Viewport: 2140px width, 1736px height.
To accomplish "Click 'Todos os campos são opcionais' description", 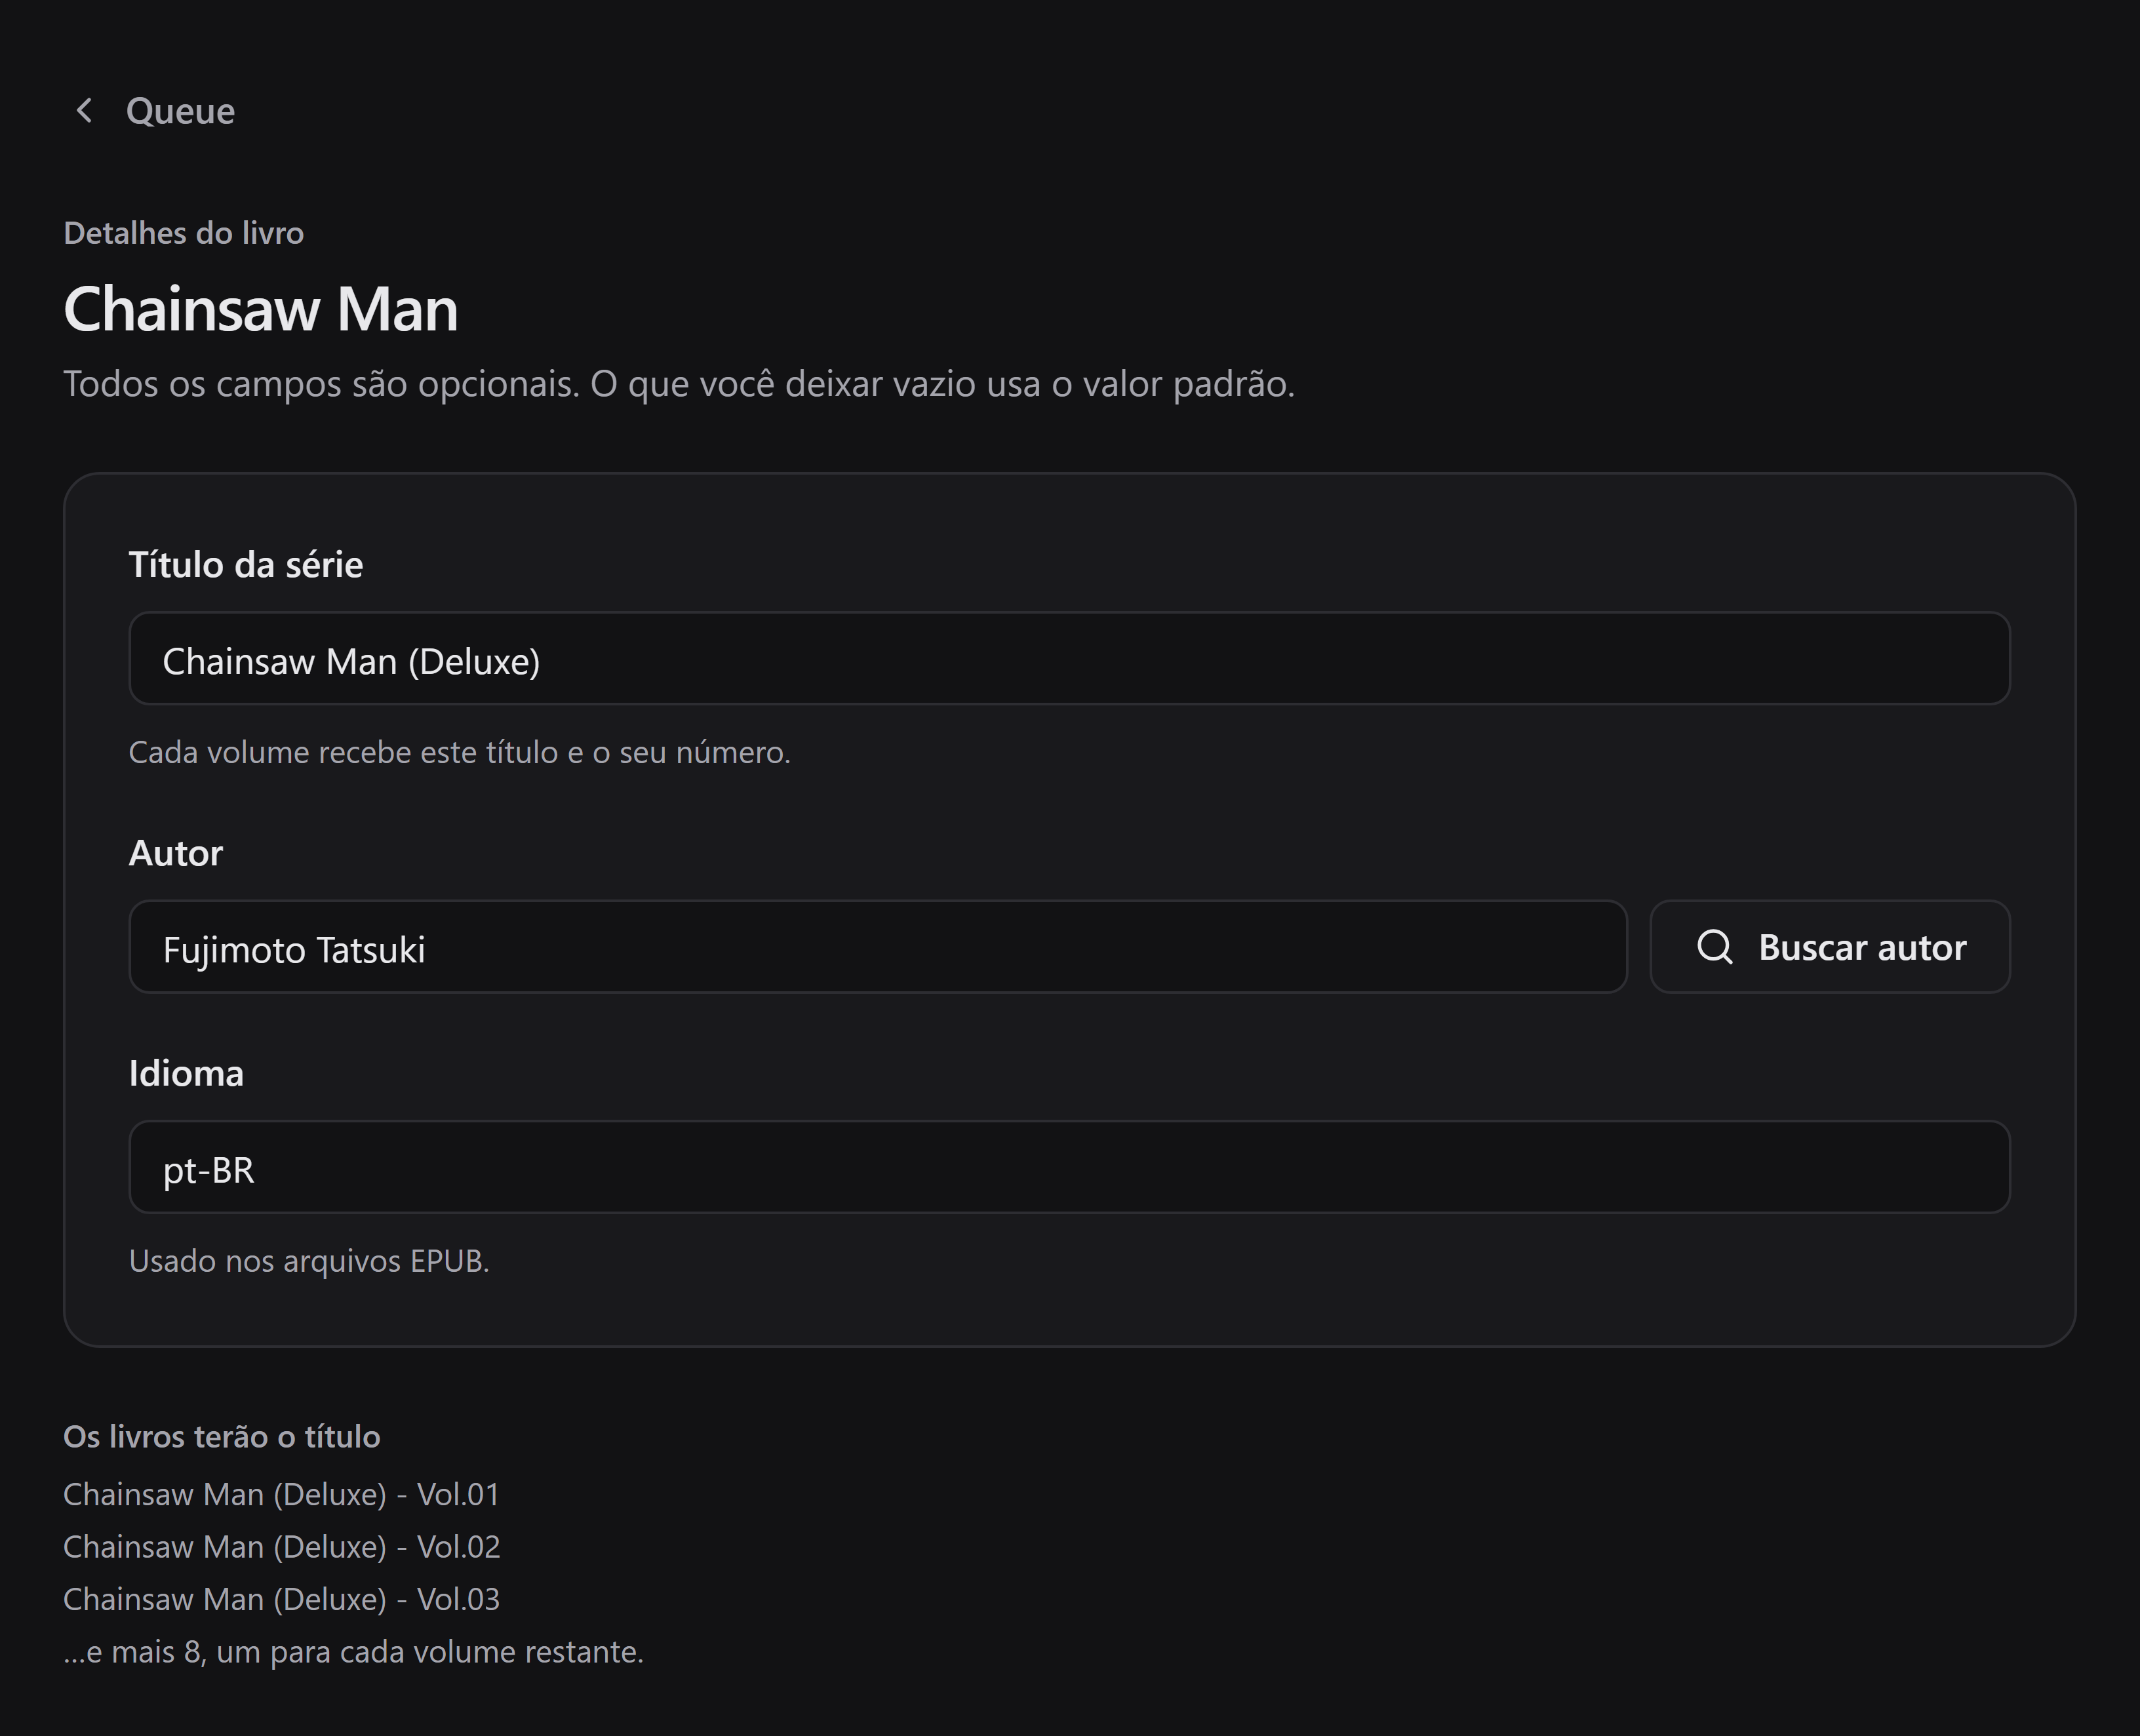I will [x=679, y=384].
